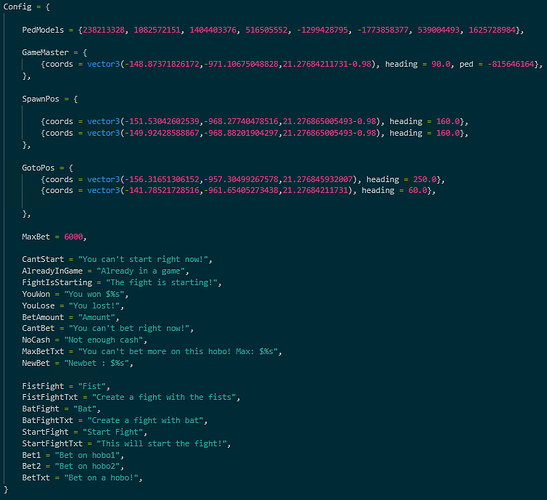Click the 'BetAmount' key name
The width and height of the screenshot is (547, 500).
(x=43, y=317)
